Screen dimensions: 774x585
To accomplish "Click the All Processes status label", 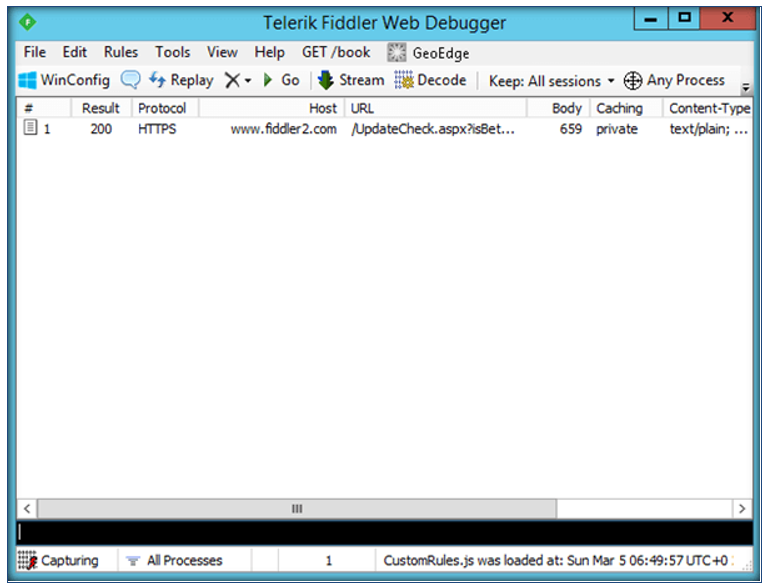I will click(185, 560).
